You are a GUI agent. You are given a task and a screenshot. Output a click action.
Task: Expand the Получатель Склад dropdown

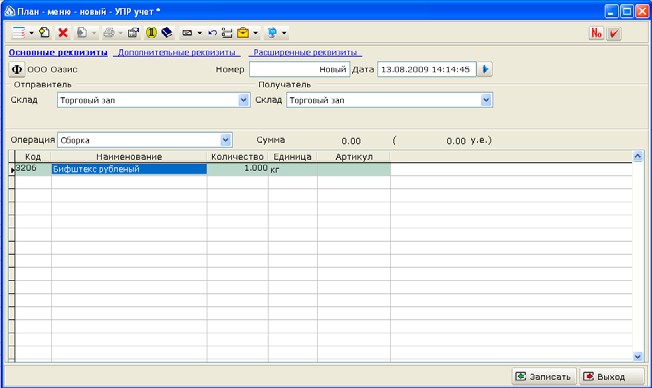[486, 100]
